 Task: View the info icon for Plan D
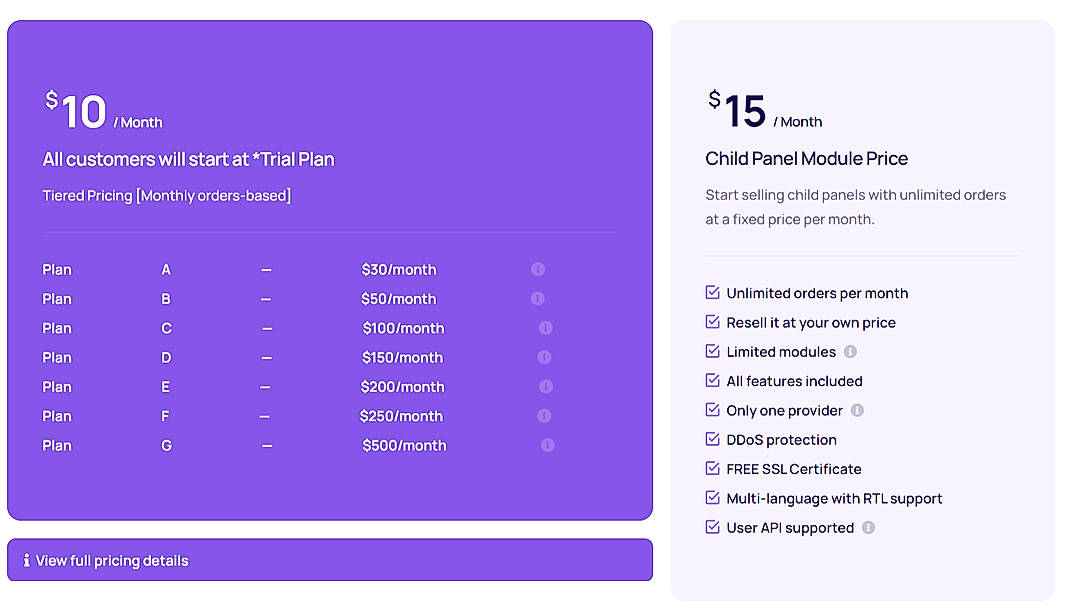point(544,356)
